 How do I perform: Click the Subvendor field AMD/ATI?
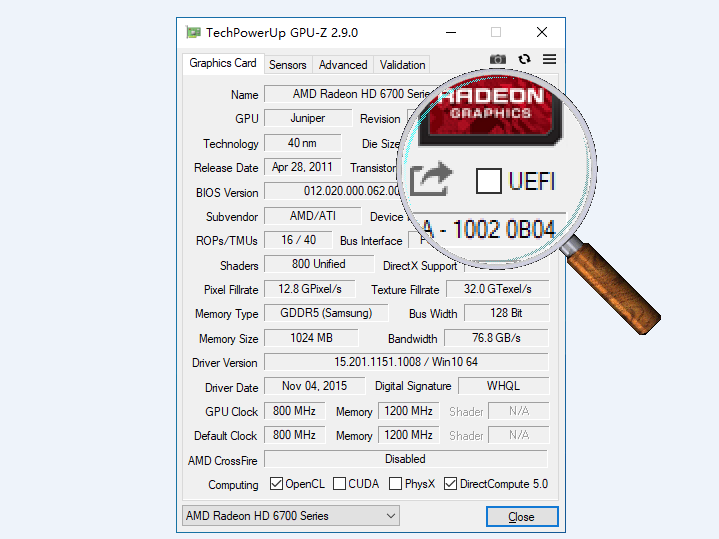pyautogui.click(x=313, y=216)
